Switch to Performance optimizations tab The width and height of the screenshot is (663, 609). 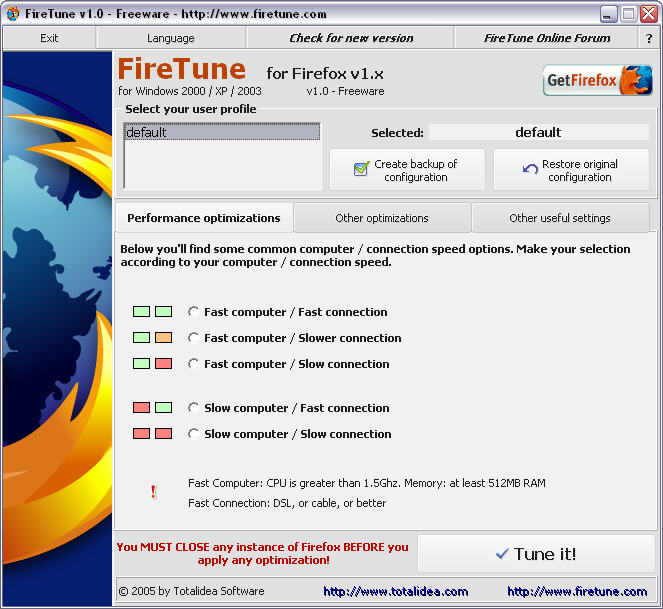[204, 218]
